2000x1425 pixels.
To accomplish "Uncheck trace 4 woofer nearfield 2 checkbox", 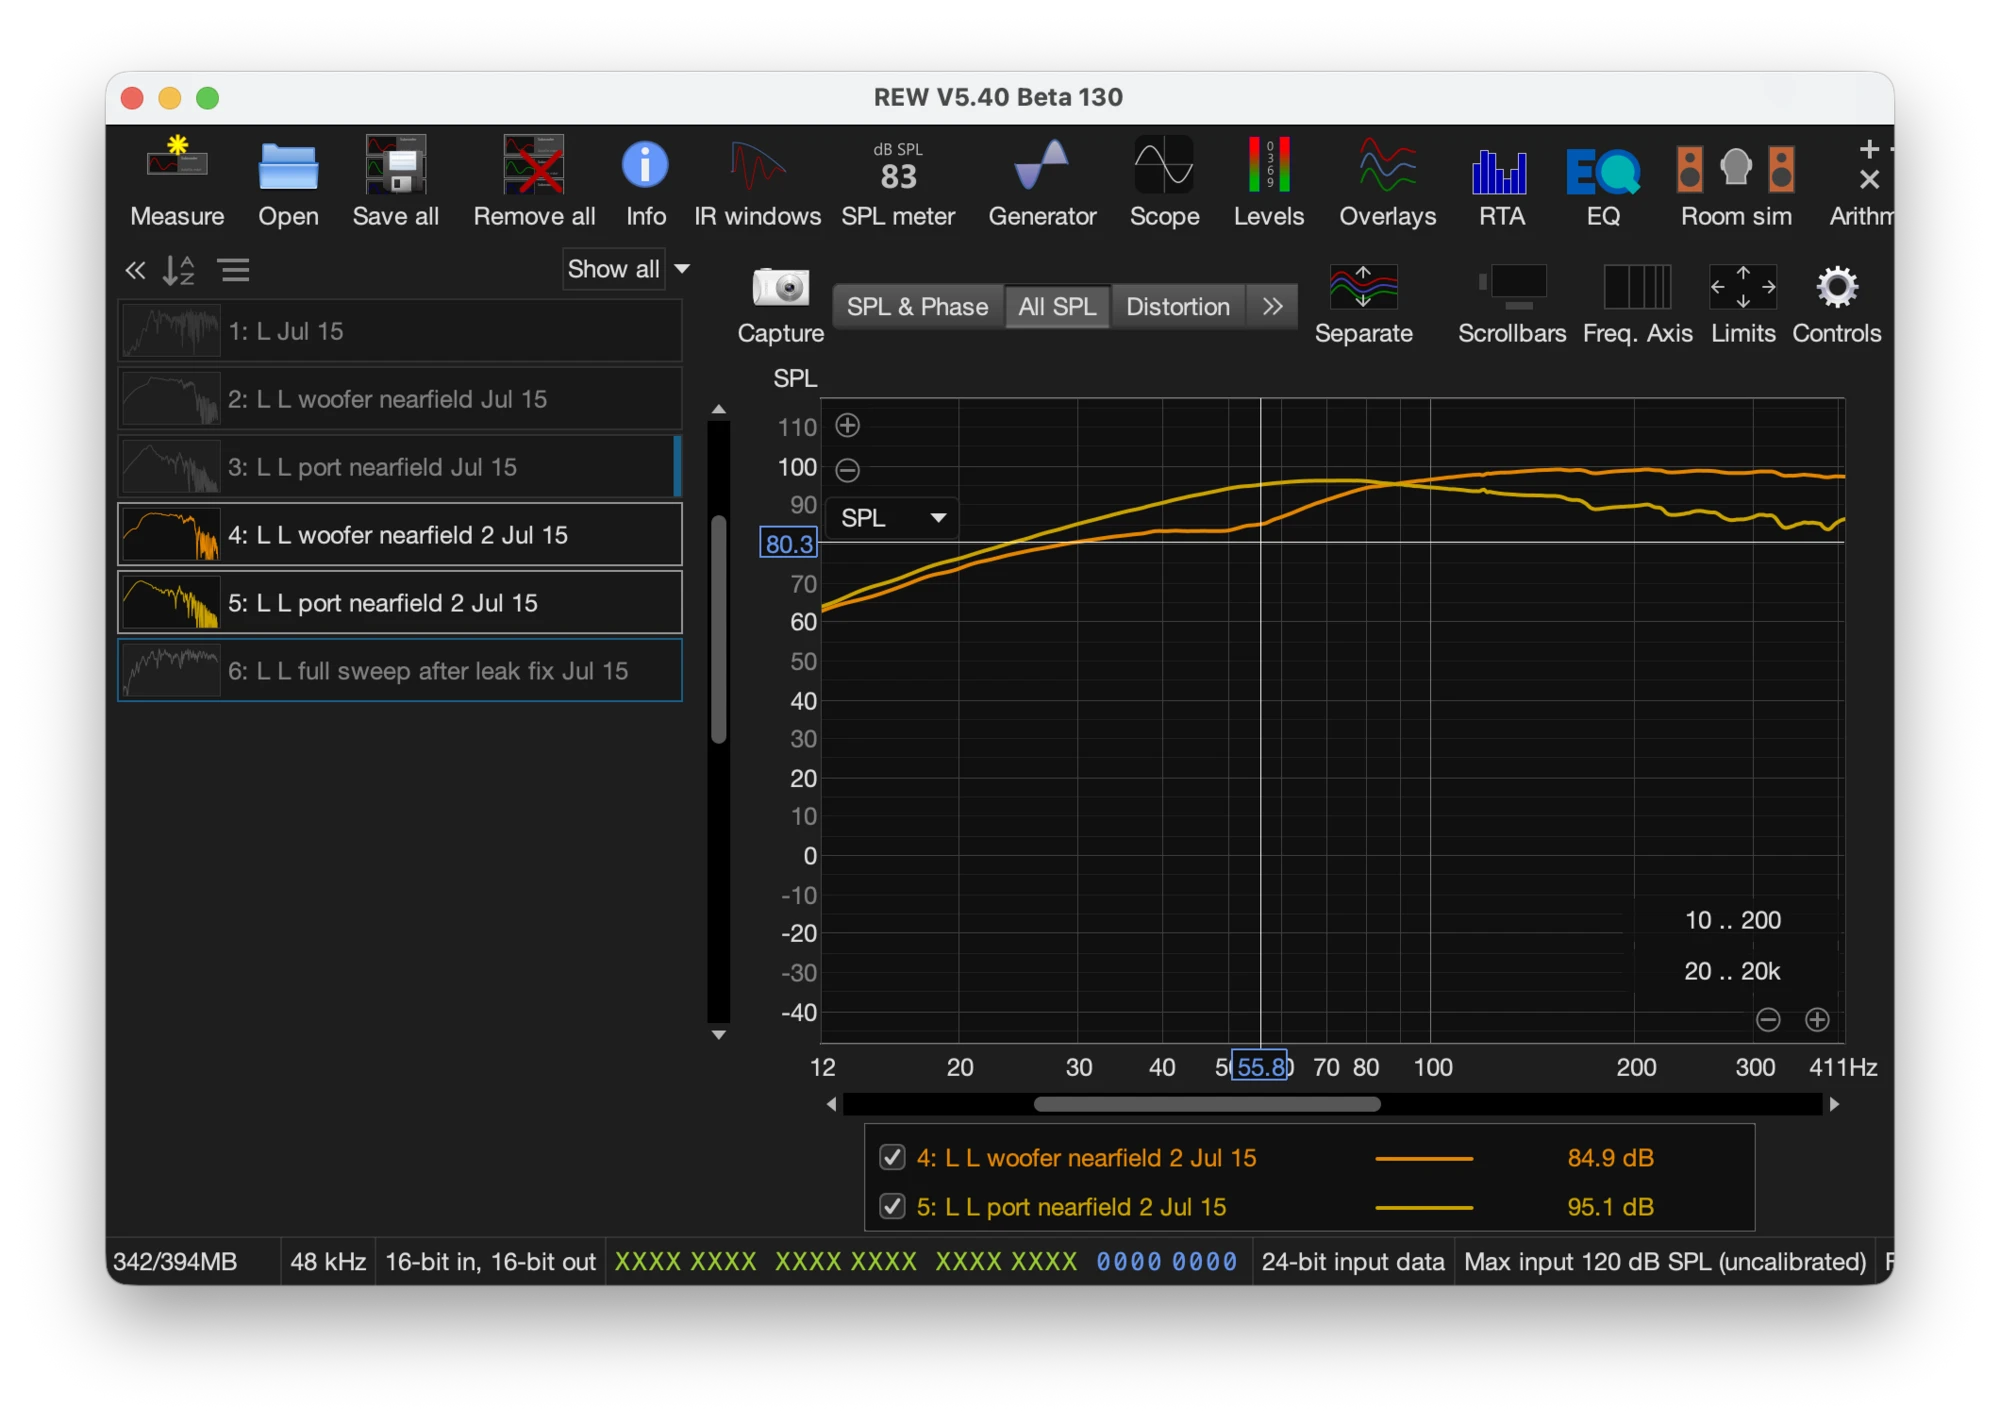I will 892,1158.
